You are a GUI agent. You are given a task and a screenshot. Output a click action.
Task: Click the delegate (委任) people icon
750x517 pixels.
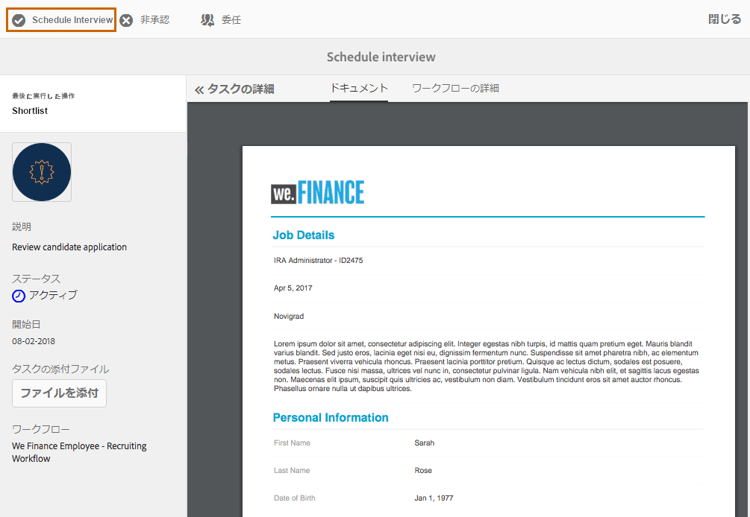coord(207,20)
